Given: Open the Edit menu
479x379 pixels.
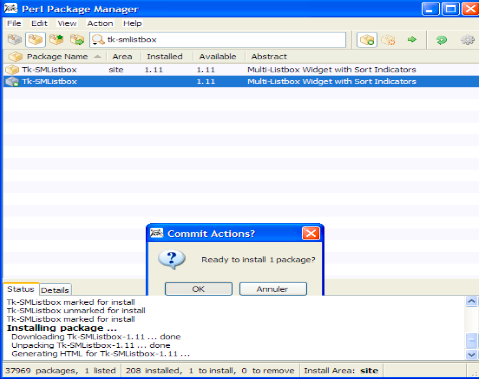Looking at the screenshot, I should [x=39, y=23].
